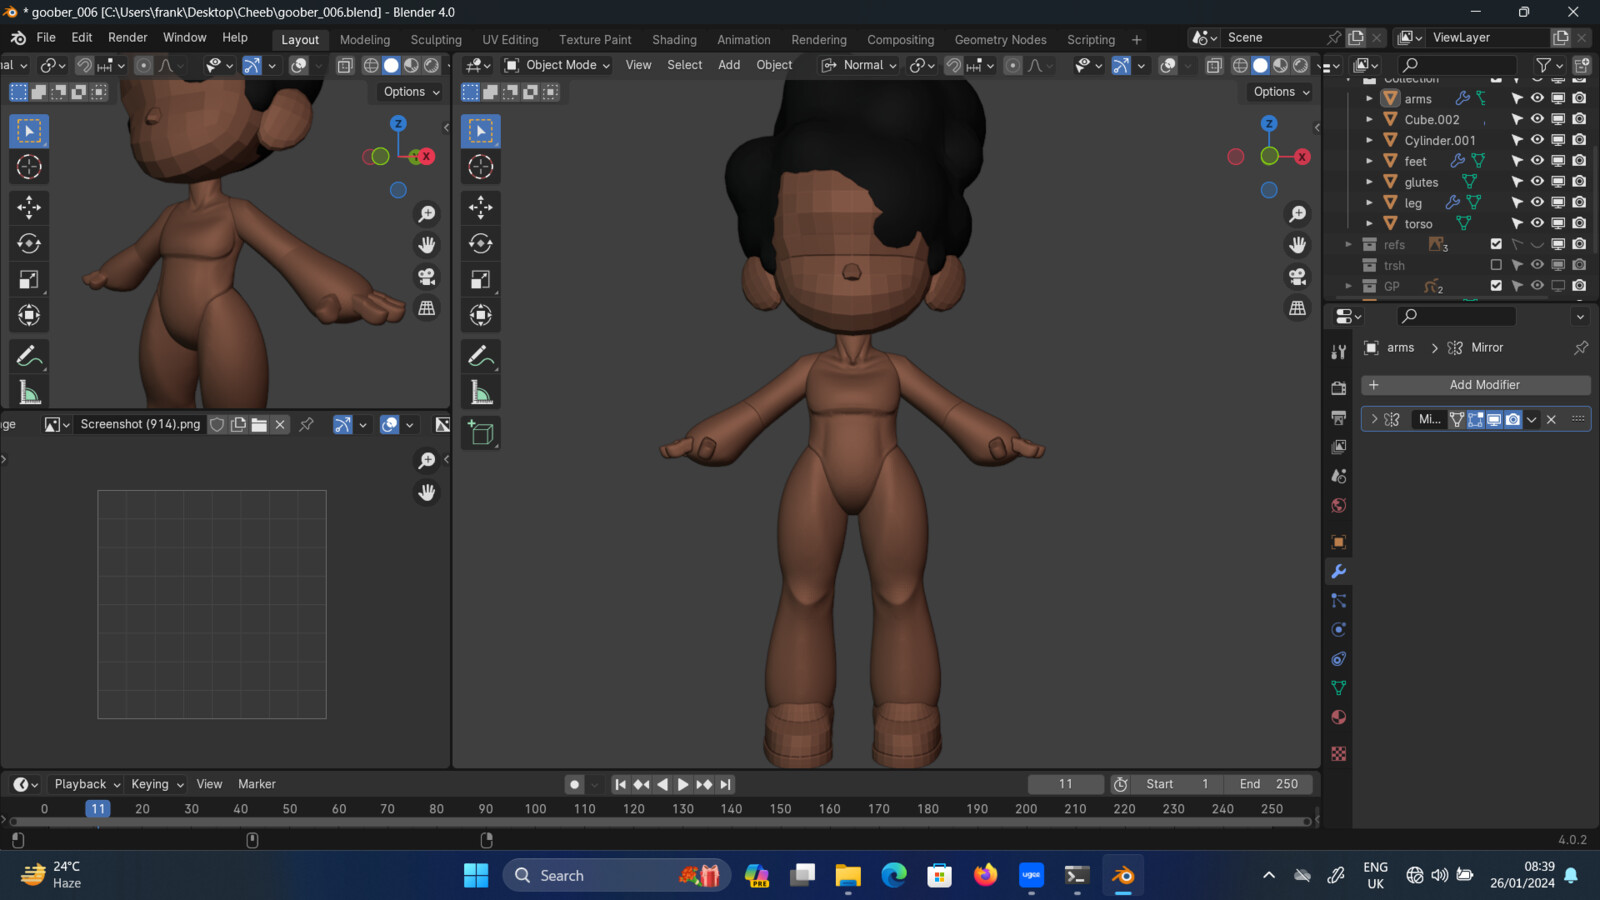Toggle Mirror modifier render visibility
The image size is (1600, 900).
[1513, 420]
